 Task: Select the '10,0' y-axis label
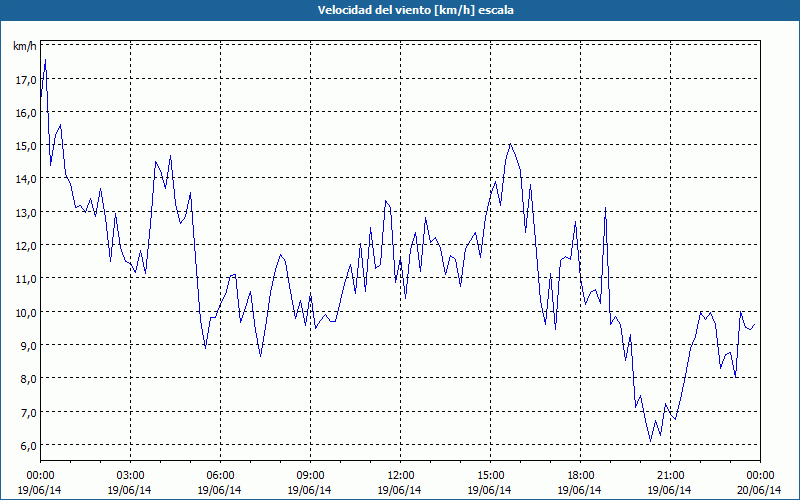click(x=26, y=312)
